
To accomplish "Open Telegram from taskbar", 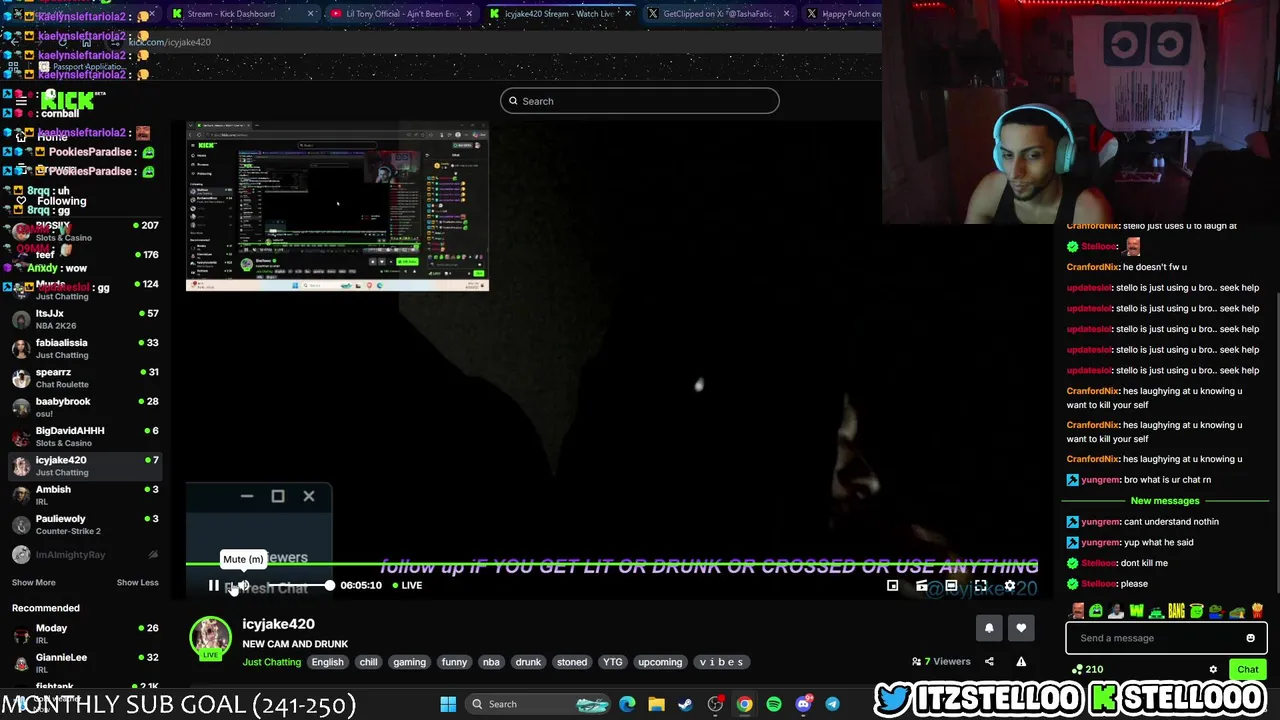I will [832, 704].
